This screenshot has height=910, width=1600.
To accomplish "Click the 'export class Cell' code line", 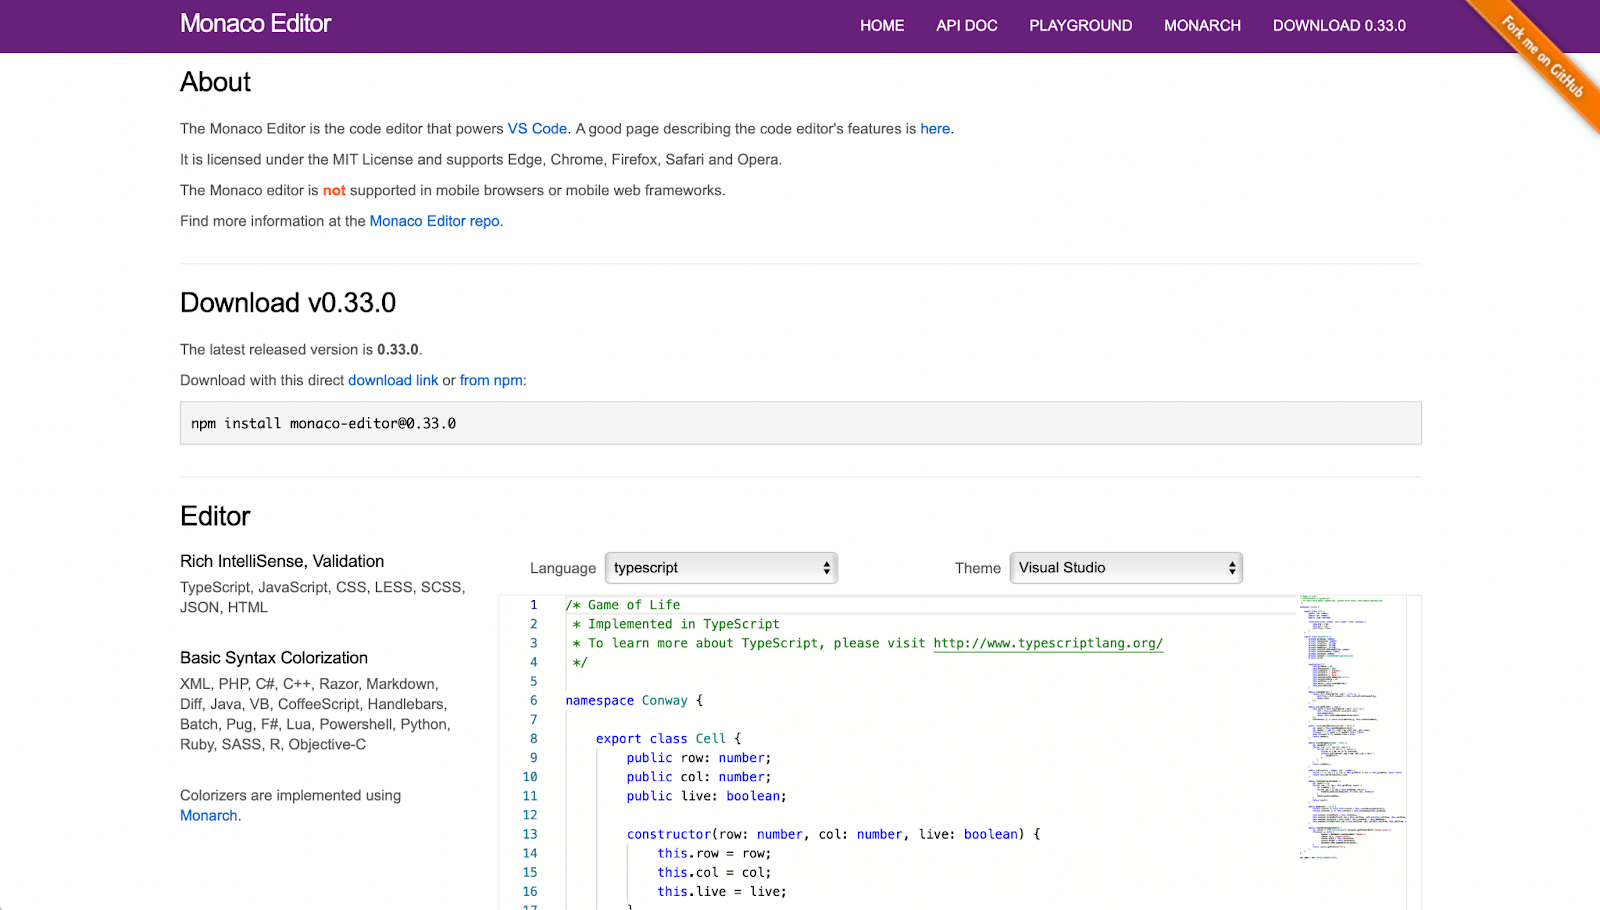I will tap(668, 739).
